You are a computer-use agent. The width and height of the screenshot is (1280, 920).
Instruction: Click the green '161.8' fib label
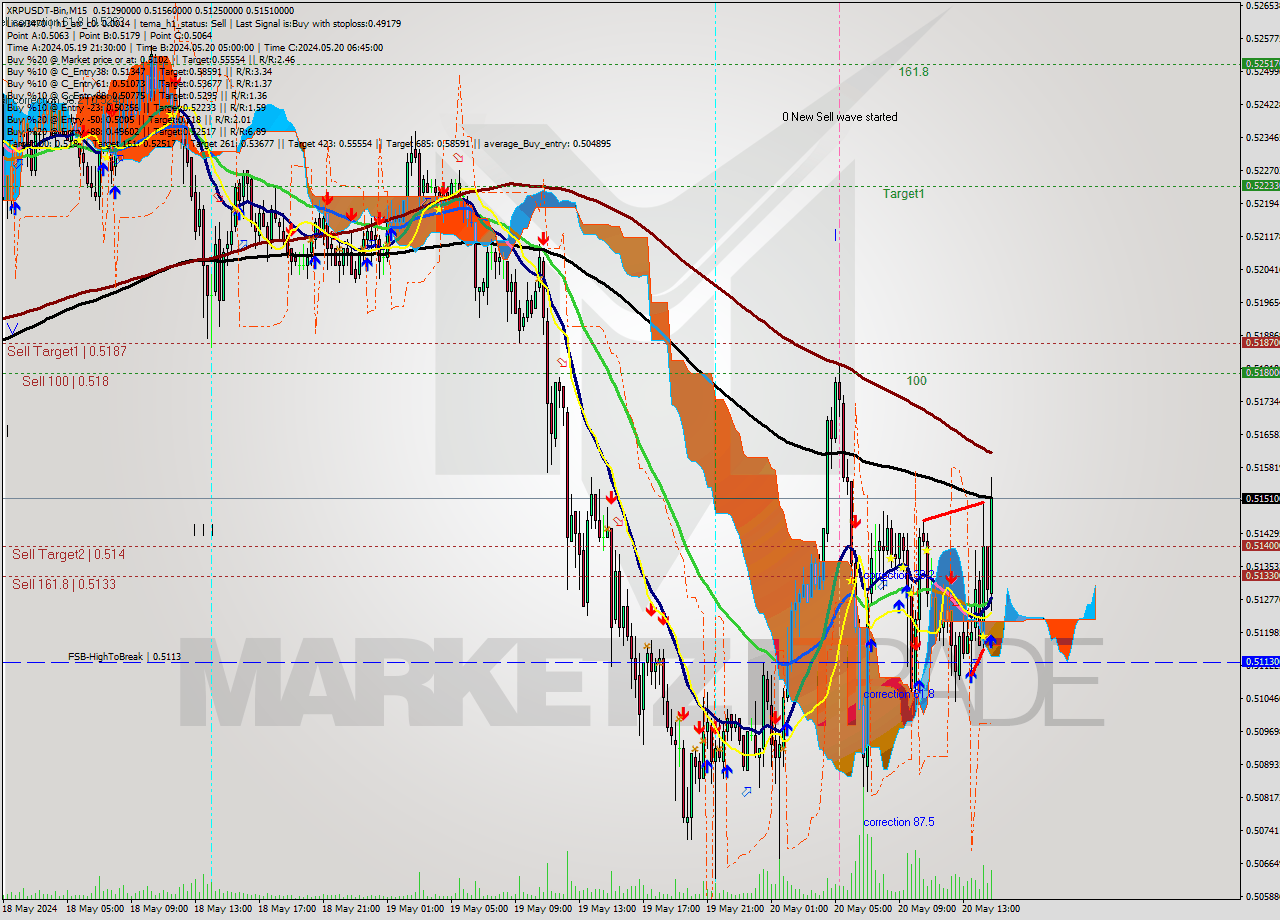[x=913, y=72]
